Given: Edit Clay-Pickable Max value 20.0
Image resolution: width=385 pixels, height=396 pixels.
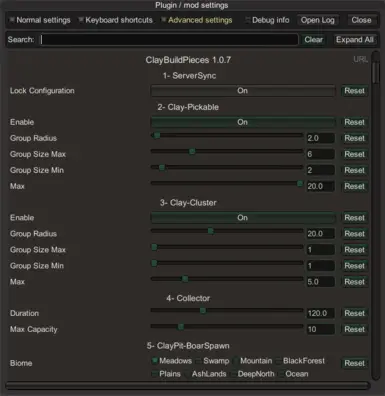Looking at the screenshot, I should pyautogui.click(x=320, y=186).
